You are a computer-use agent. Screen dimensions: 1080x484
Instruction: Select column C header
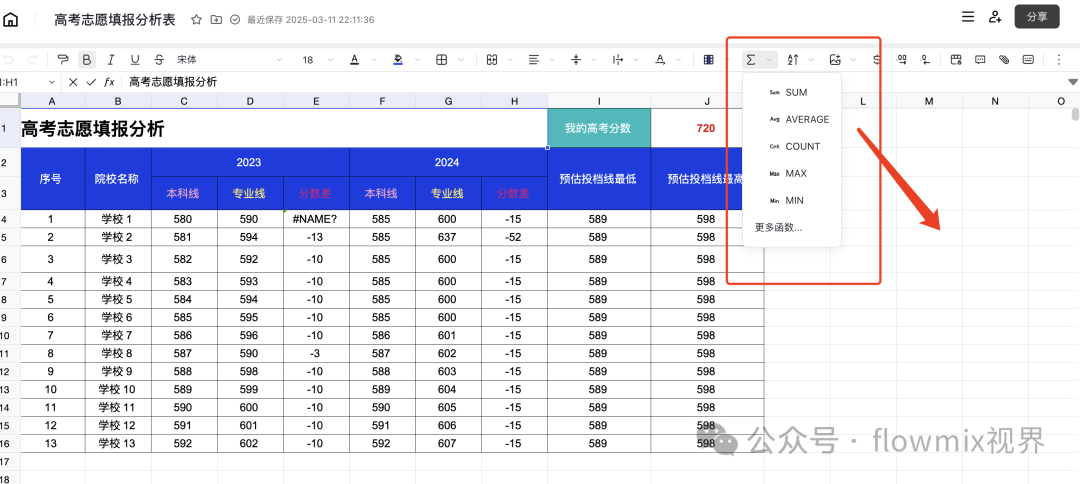click(184, 101)
